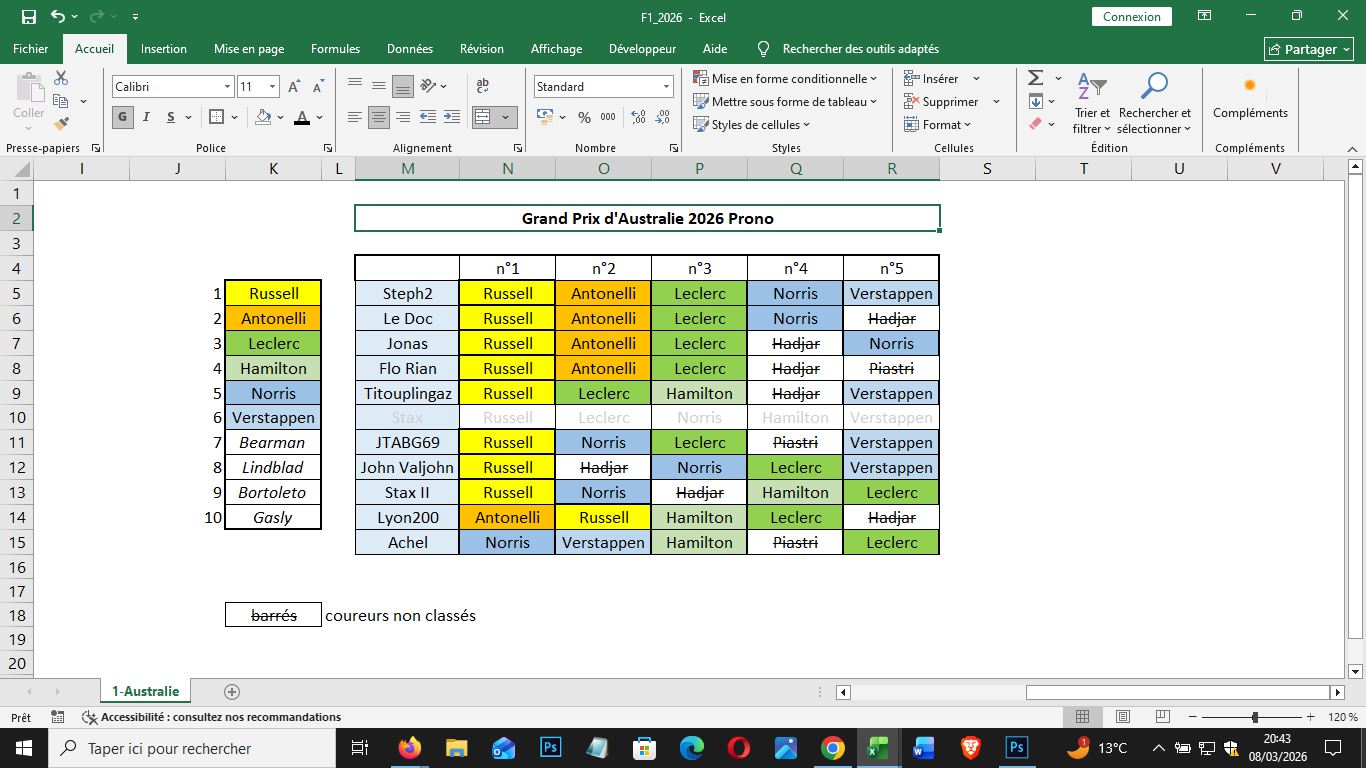Increase font size with the large A icon
Viewport: 1366px width, 768px height.
[x=295, y=87]
